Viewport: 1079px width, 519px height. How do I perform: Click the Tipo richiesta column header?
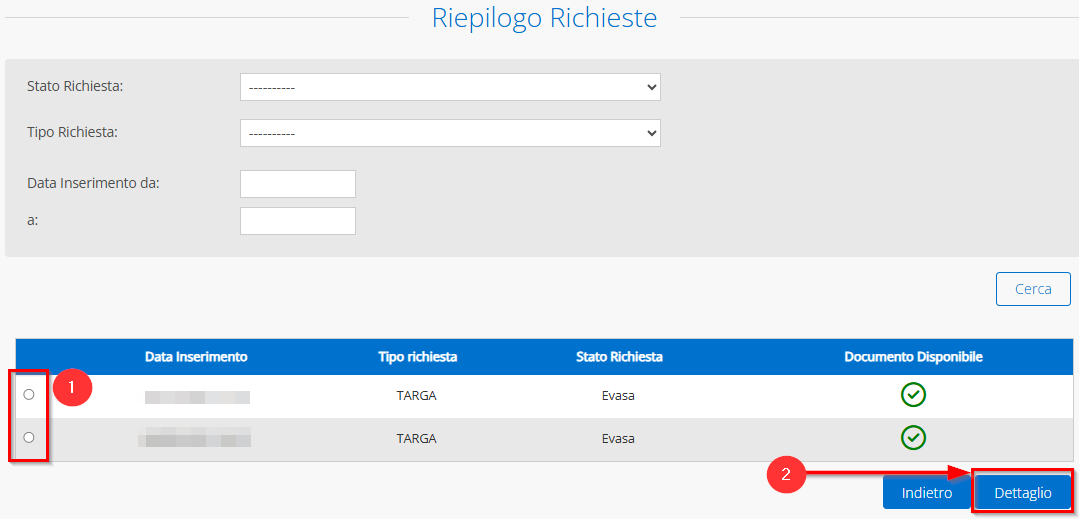coord(417,357)
